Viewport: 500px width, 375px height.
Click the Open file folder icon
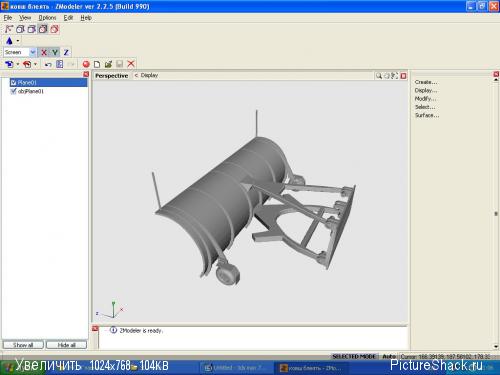coord(108,64)
